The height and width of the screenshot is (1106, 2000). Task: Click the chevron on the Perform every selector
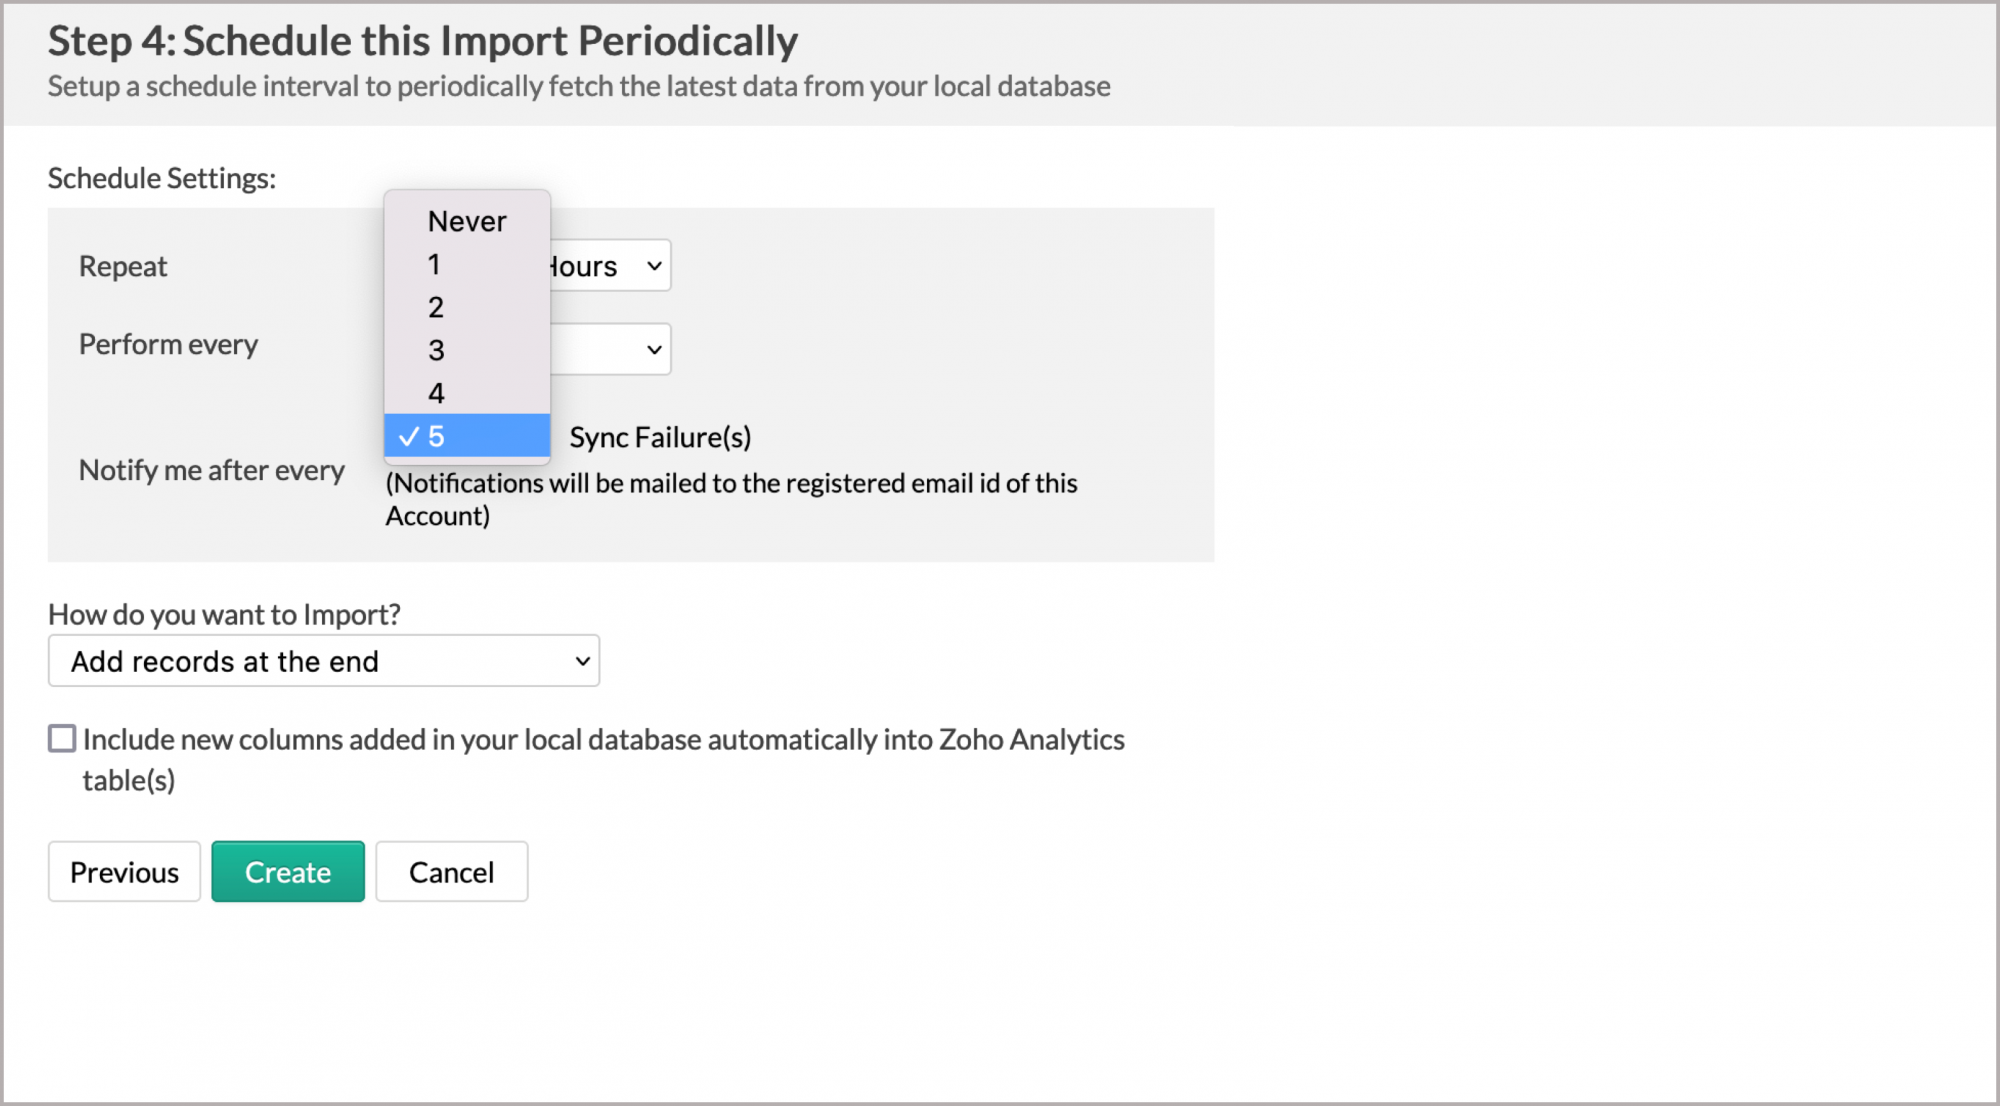tap(654, 349)
